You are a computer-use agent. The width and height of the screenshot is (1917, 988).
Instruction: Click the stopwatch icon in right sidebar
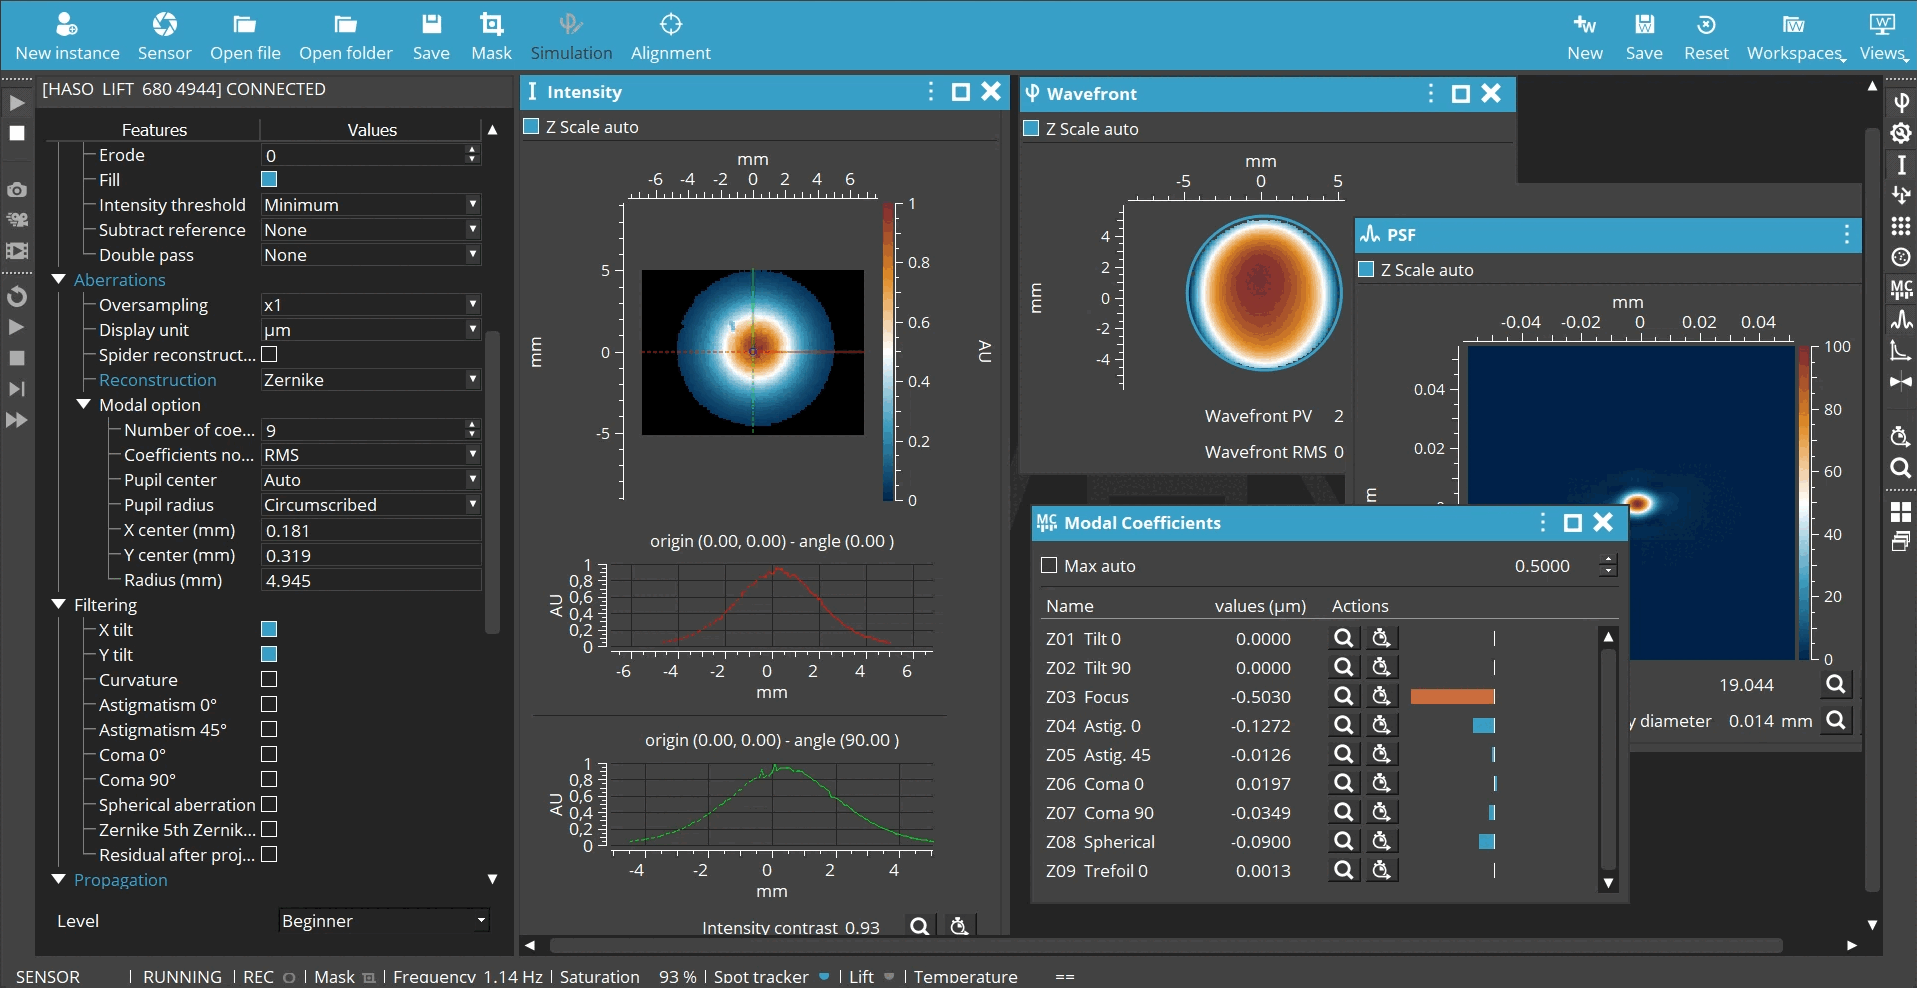1901,436
